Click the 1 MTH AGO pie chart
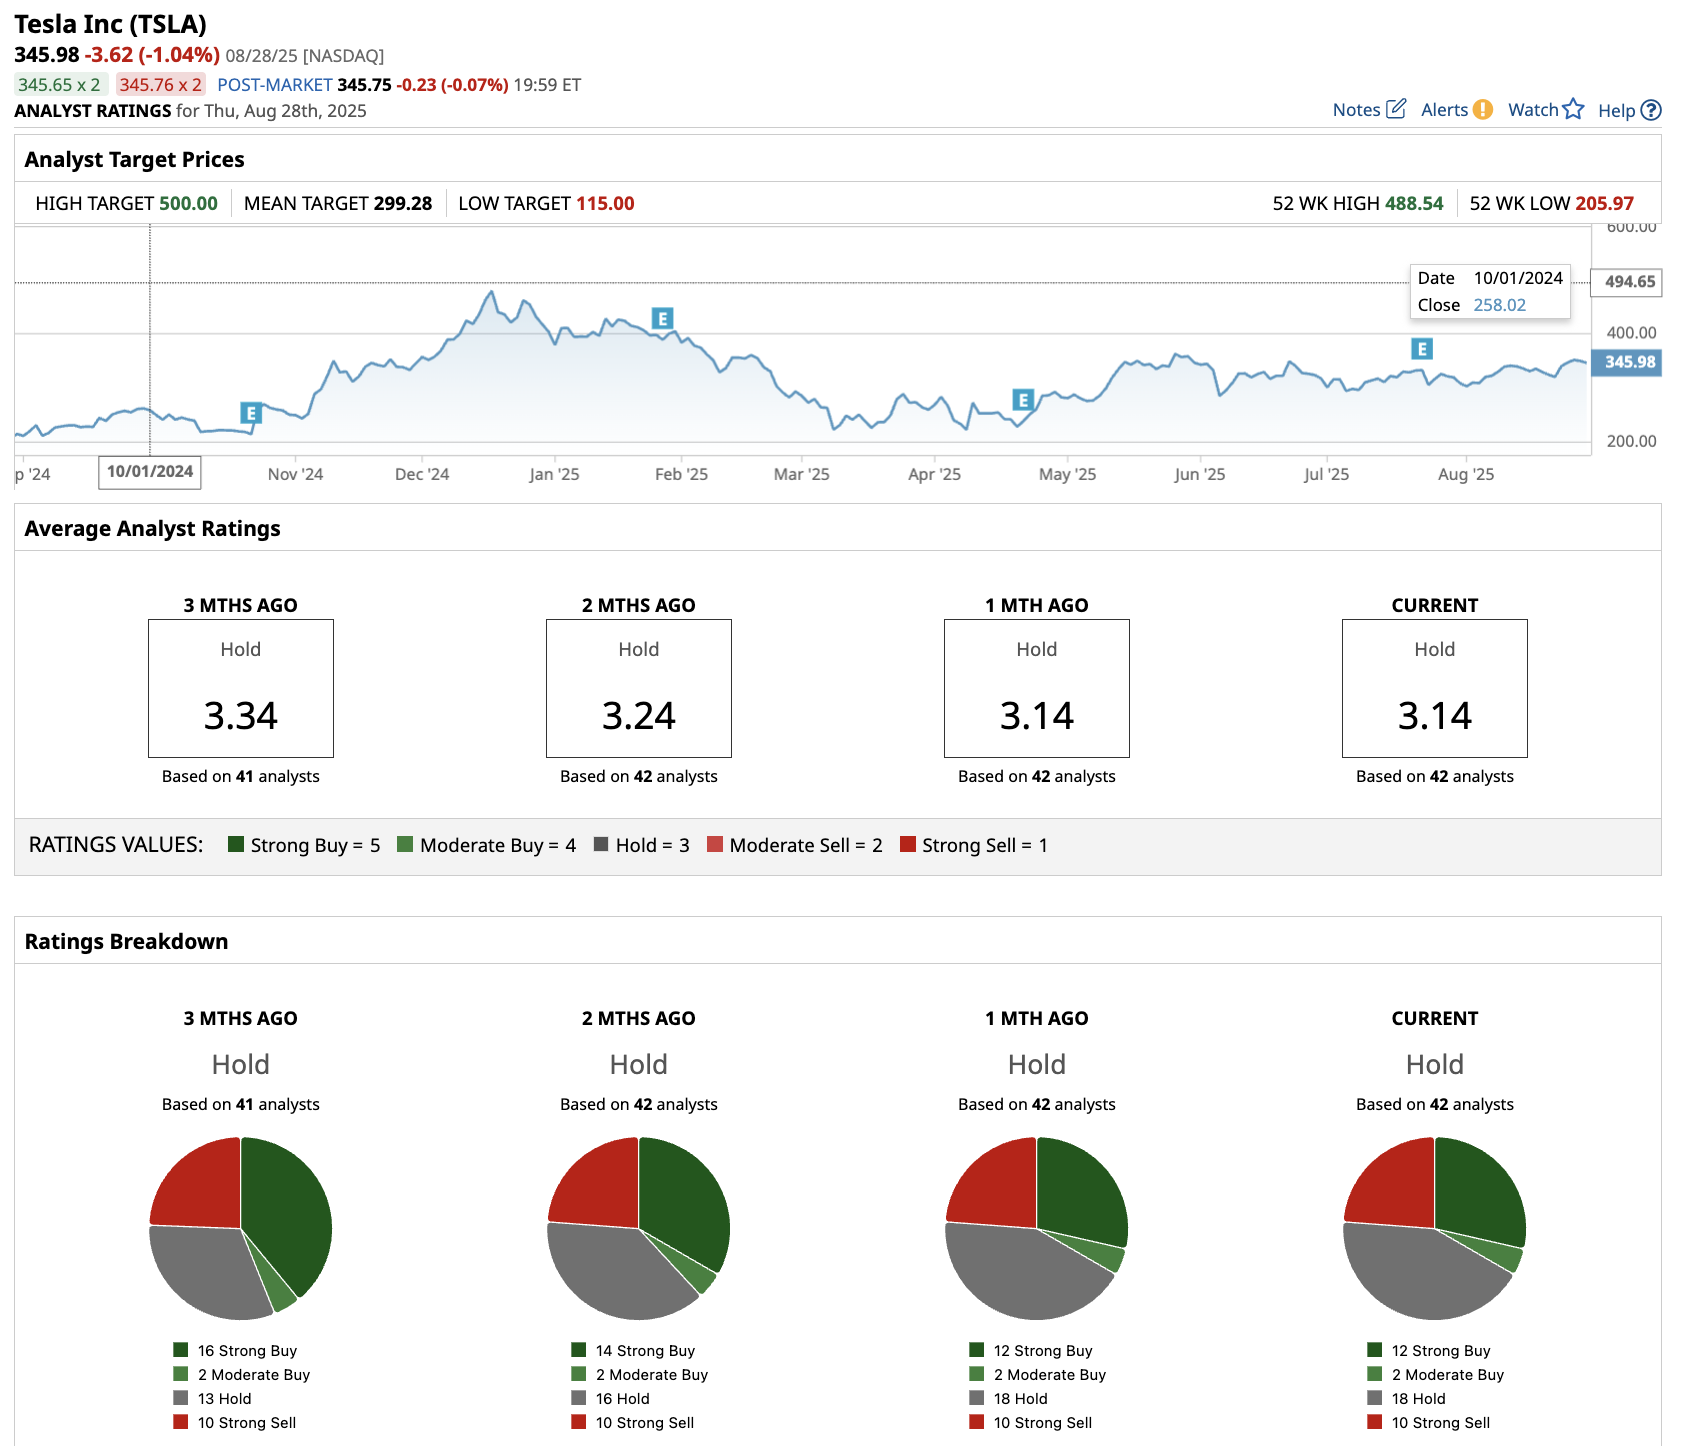 click(x=1037, y=1228)
